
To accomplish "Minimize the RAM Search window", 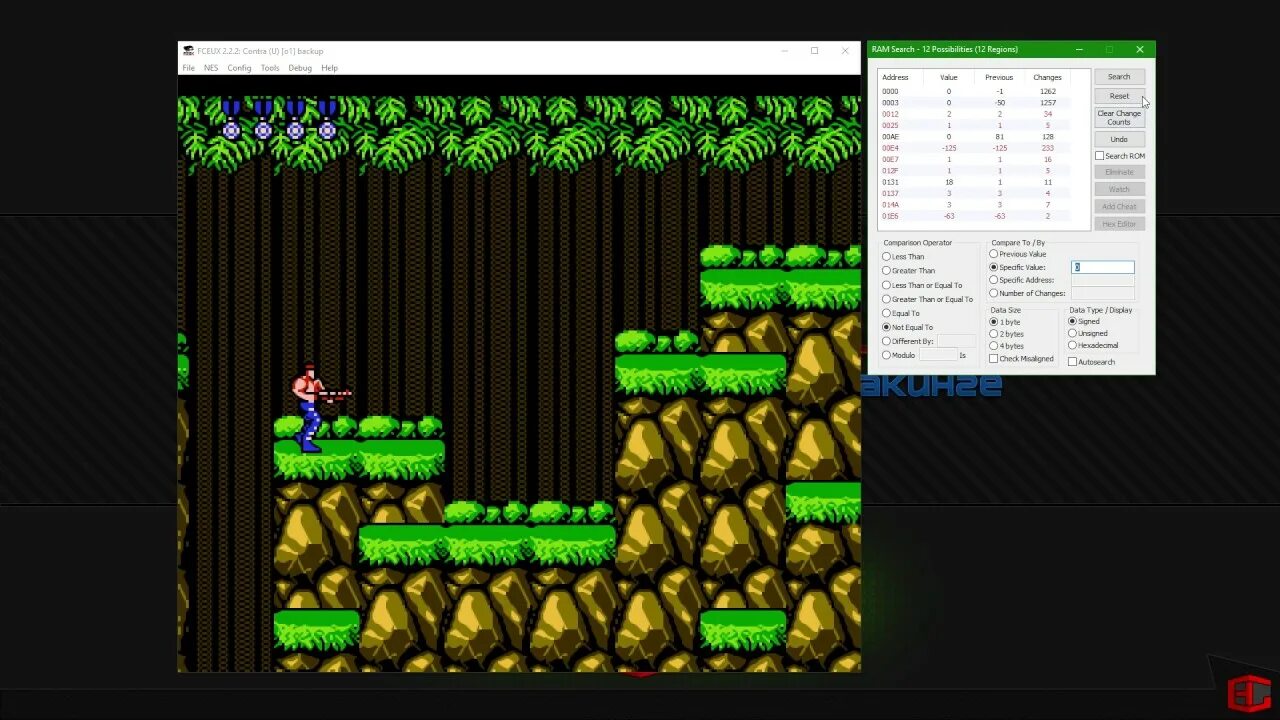I will pyautogui.click(x=1079, y=49).
